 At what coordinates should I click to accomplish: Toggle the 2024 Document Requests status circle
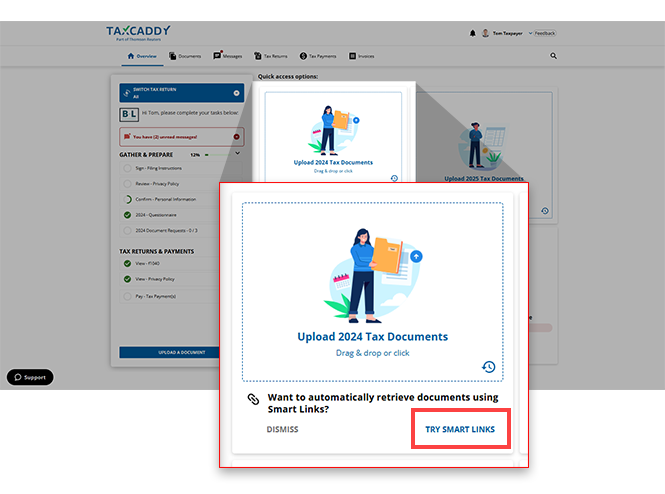[x=127, y=231]
